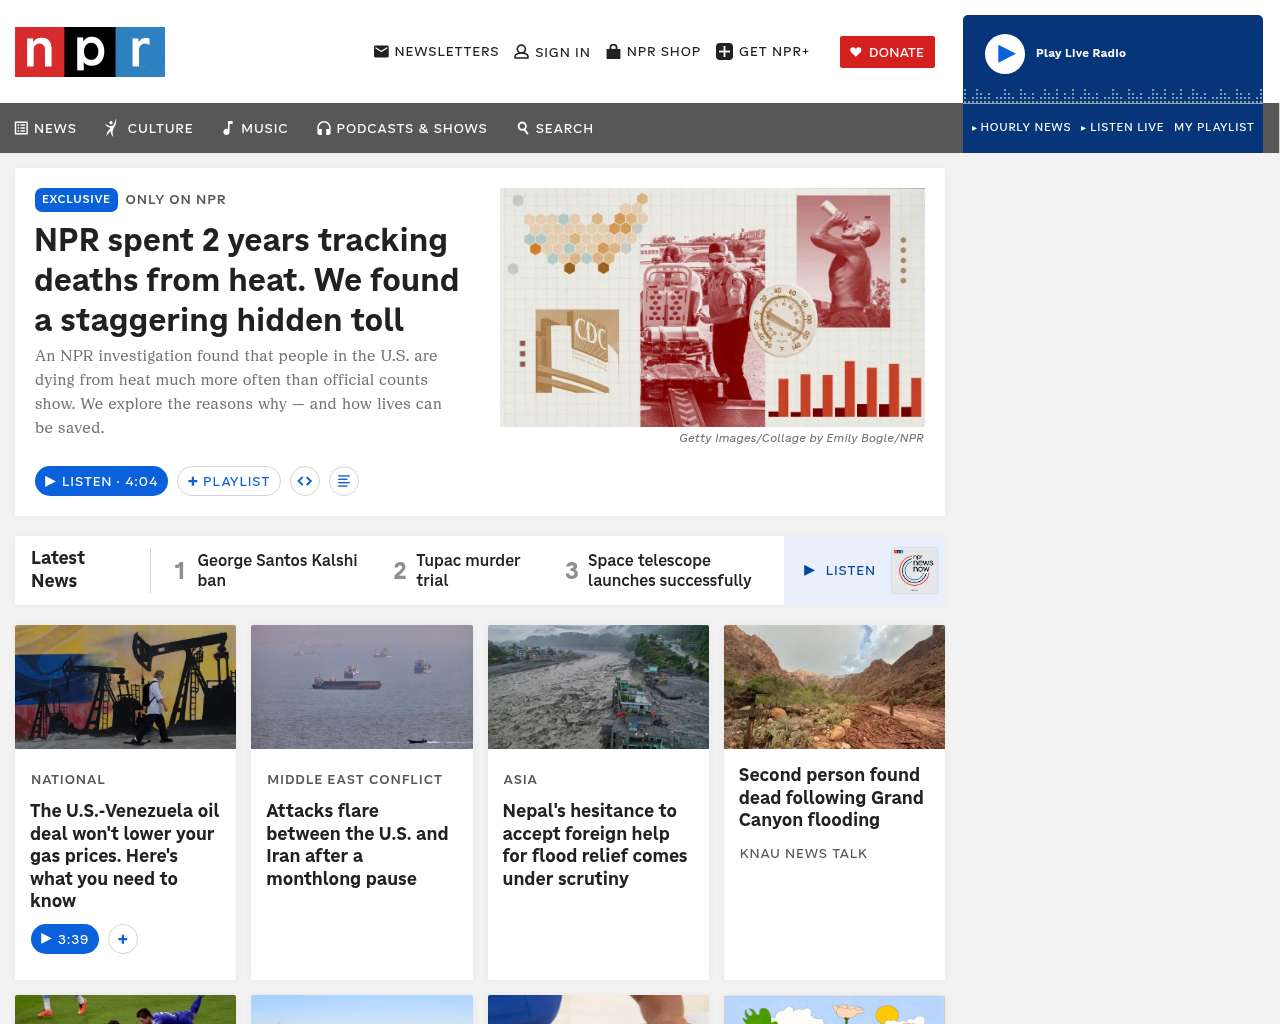Open the transcript icon beside embed button
1280x1024 pixels.
[x=344, y=481]
